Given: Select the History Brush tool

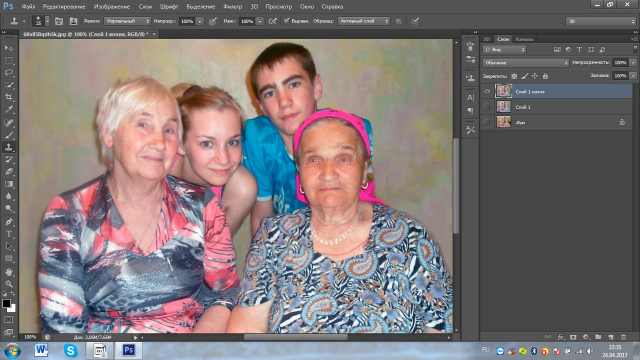Looking at the screenshot, I should click(x=9, y=160).
